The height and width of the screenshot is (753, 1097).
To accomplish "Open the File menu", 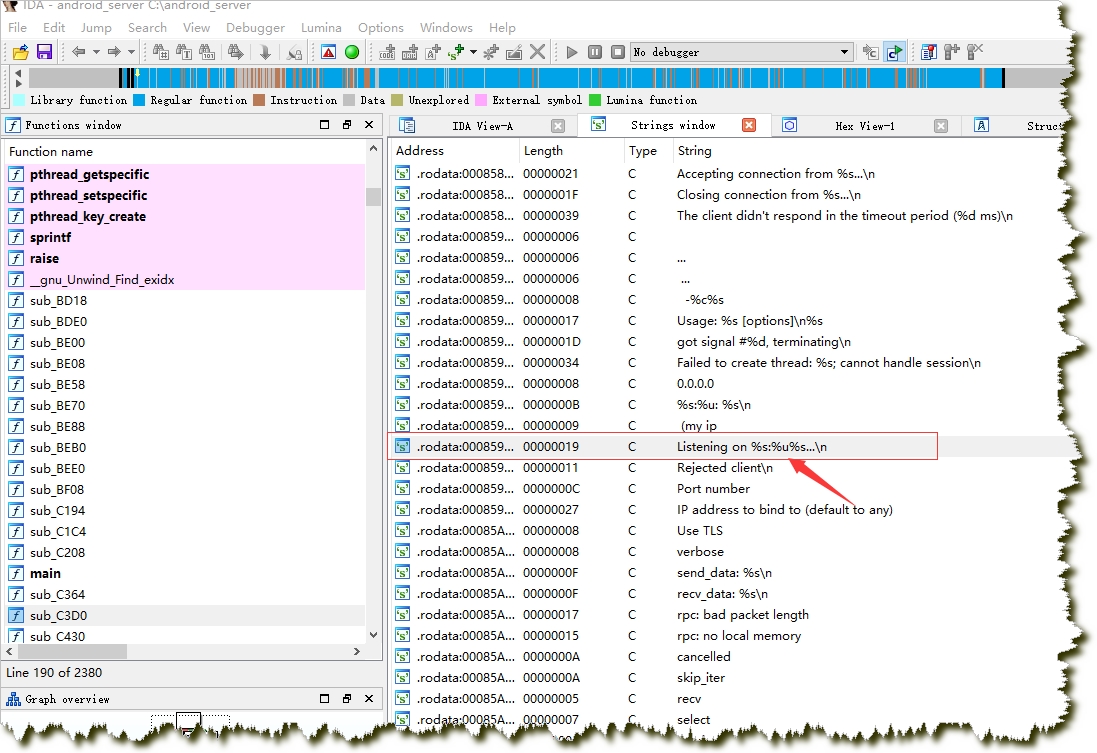I will pos(17,27).
